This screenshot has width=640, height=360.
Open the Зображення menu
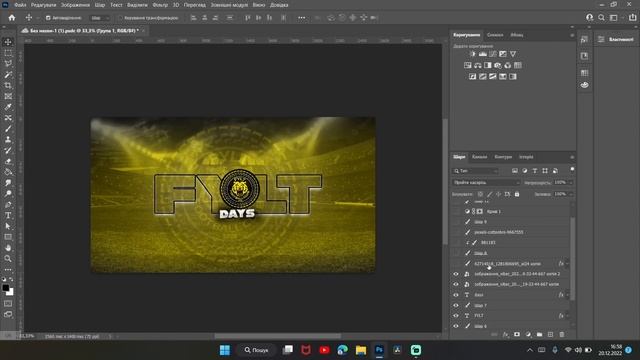click(x=75, y=5)
